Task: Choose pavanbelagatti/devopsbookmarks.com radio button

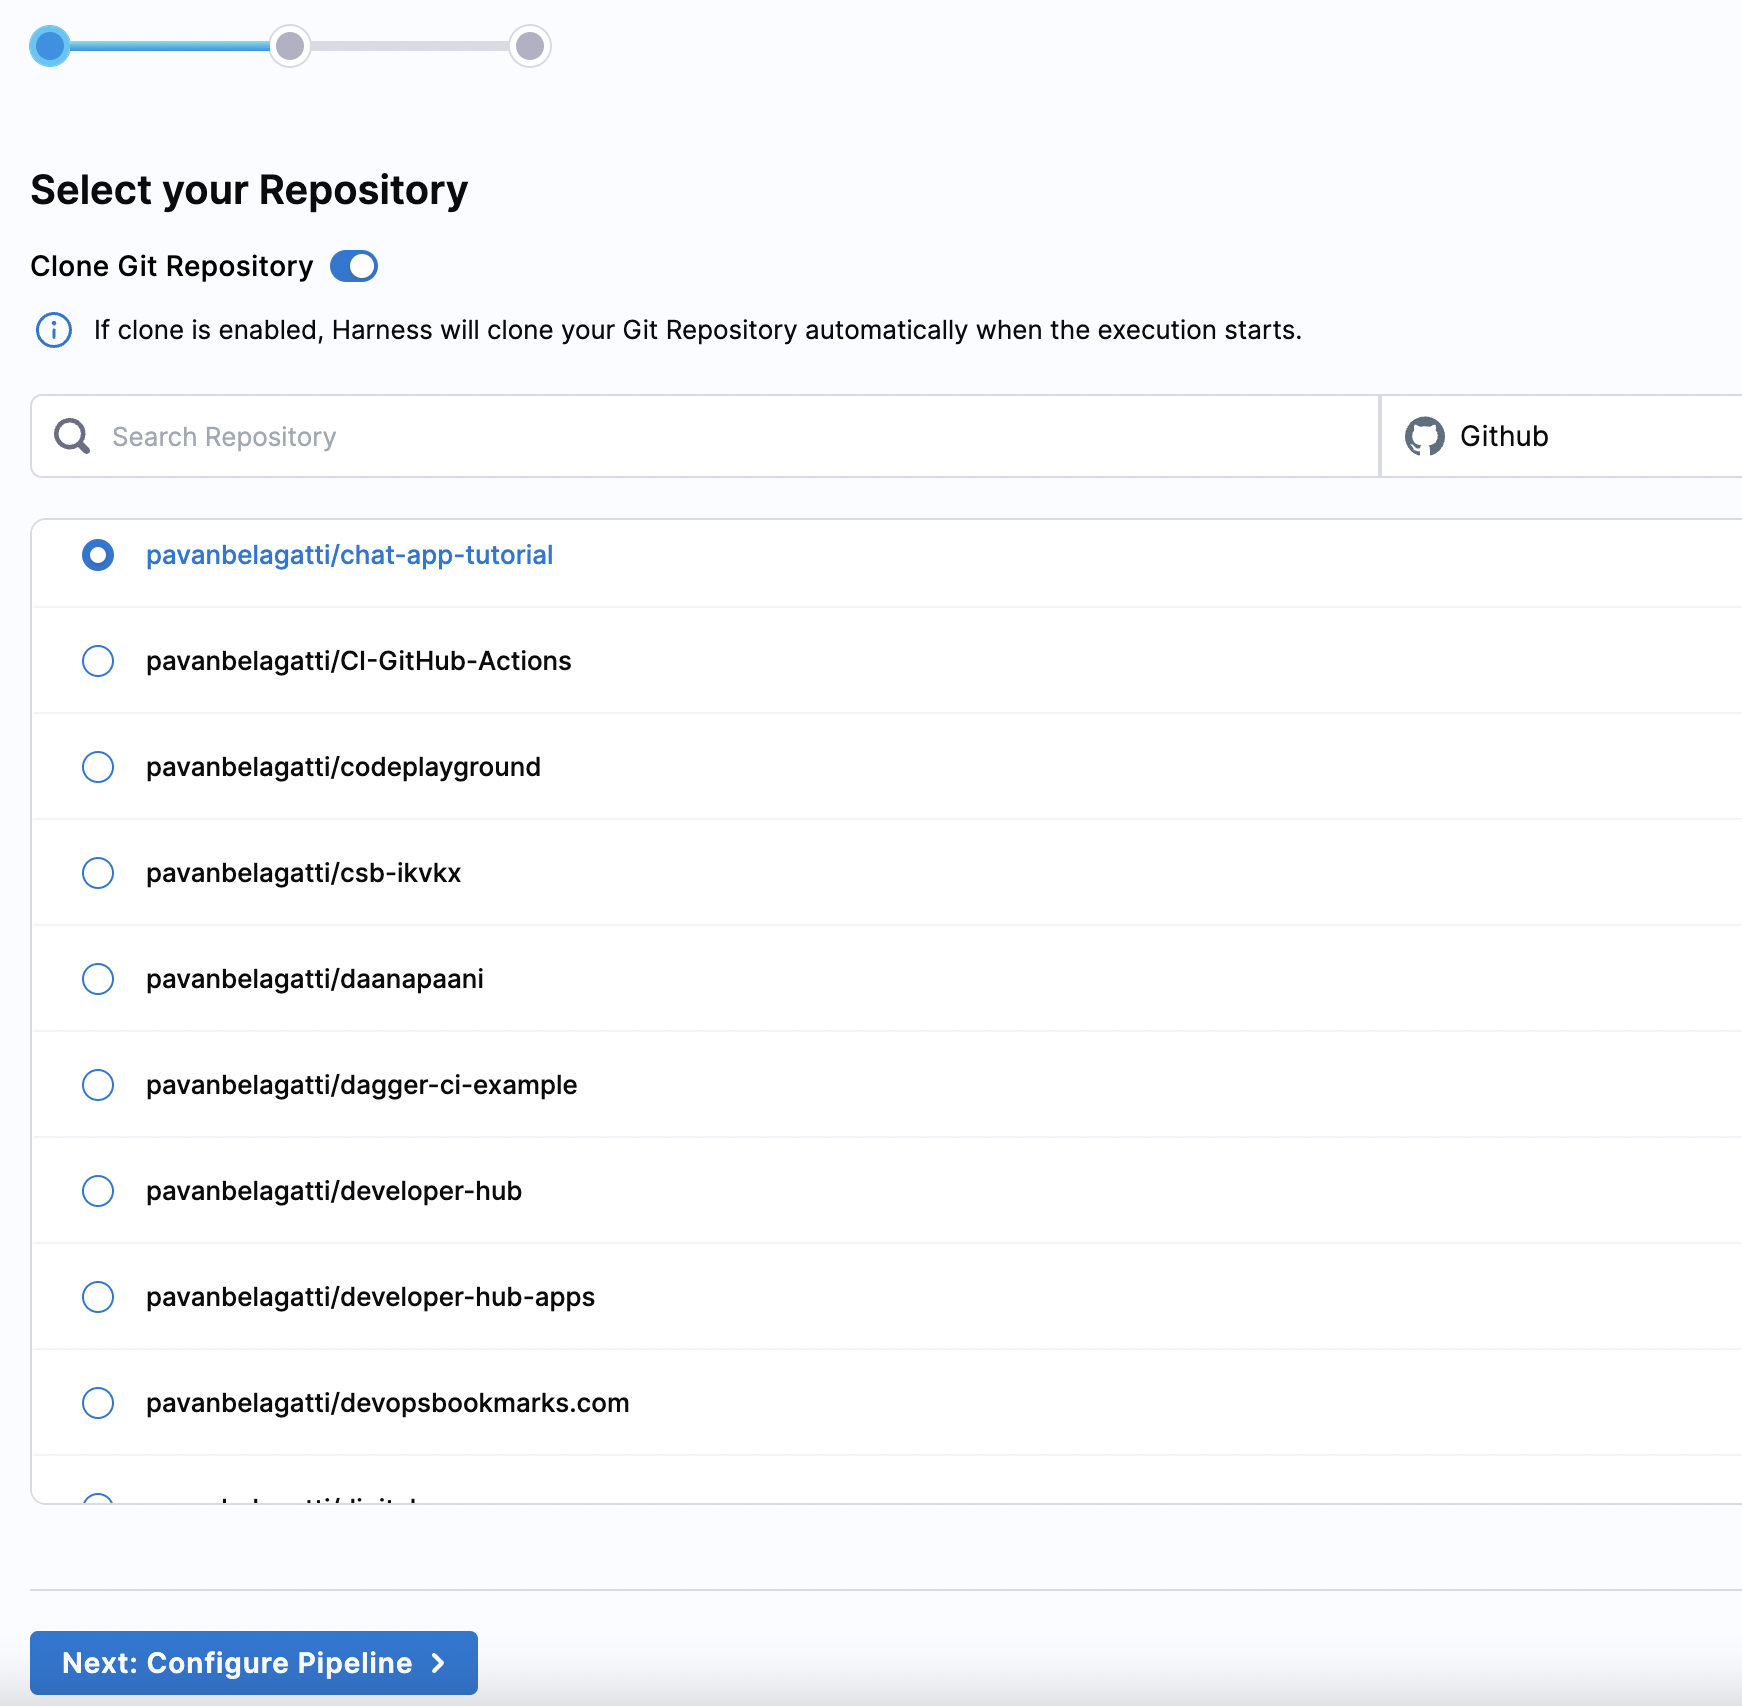Action: (98, 1403)
